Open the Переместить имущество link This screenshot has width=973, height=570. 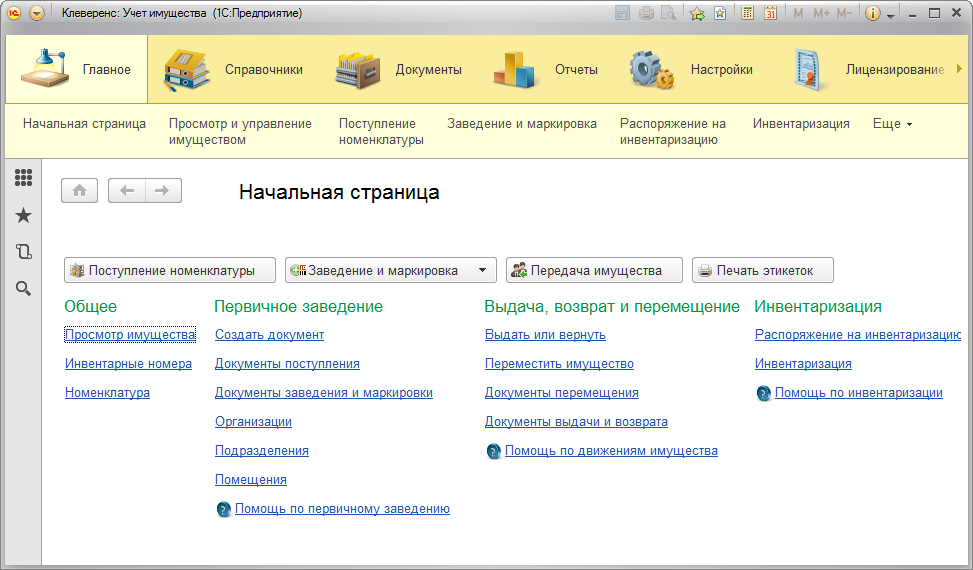point(559,363)
